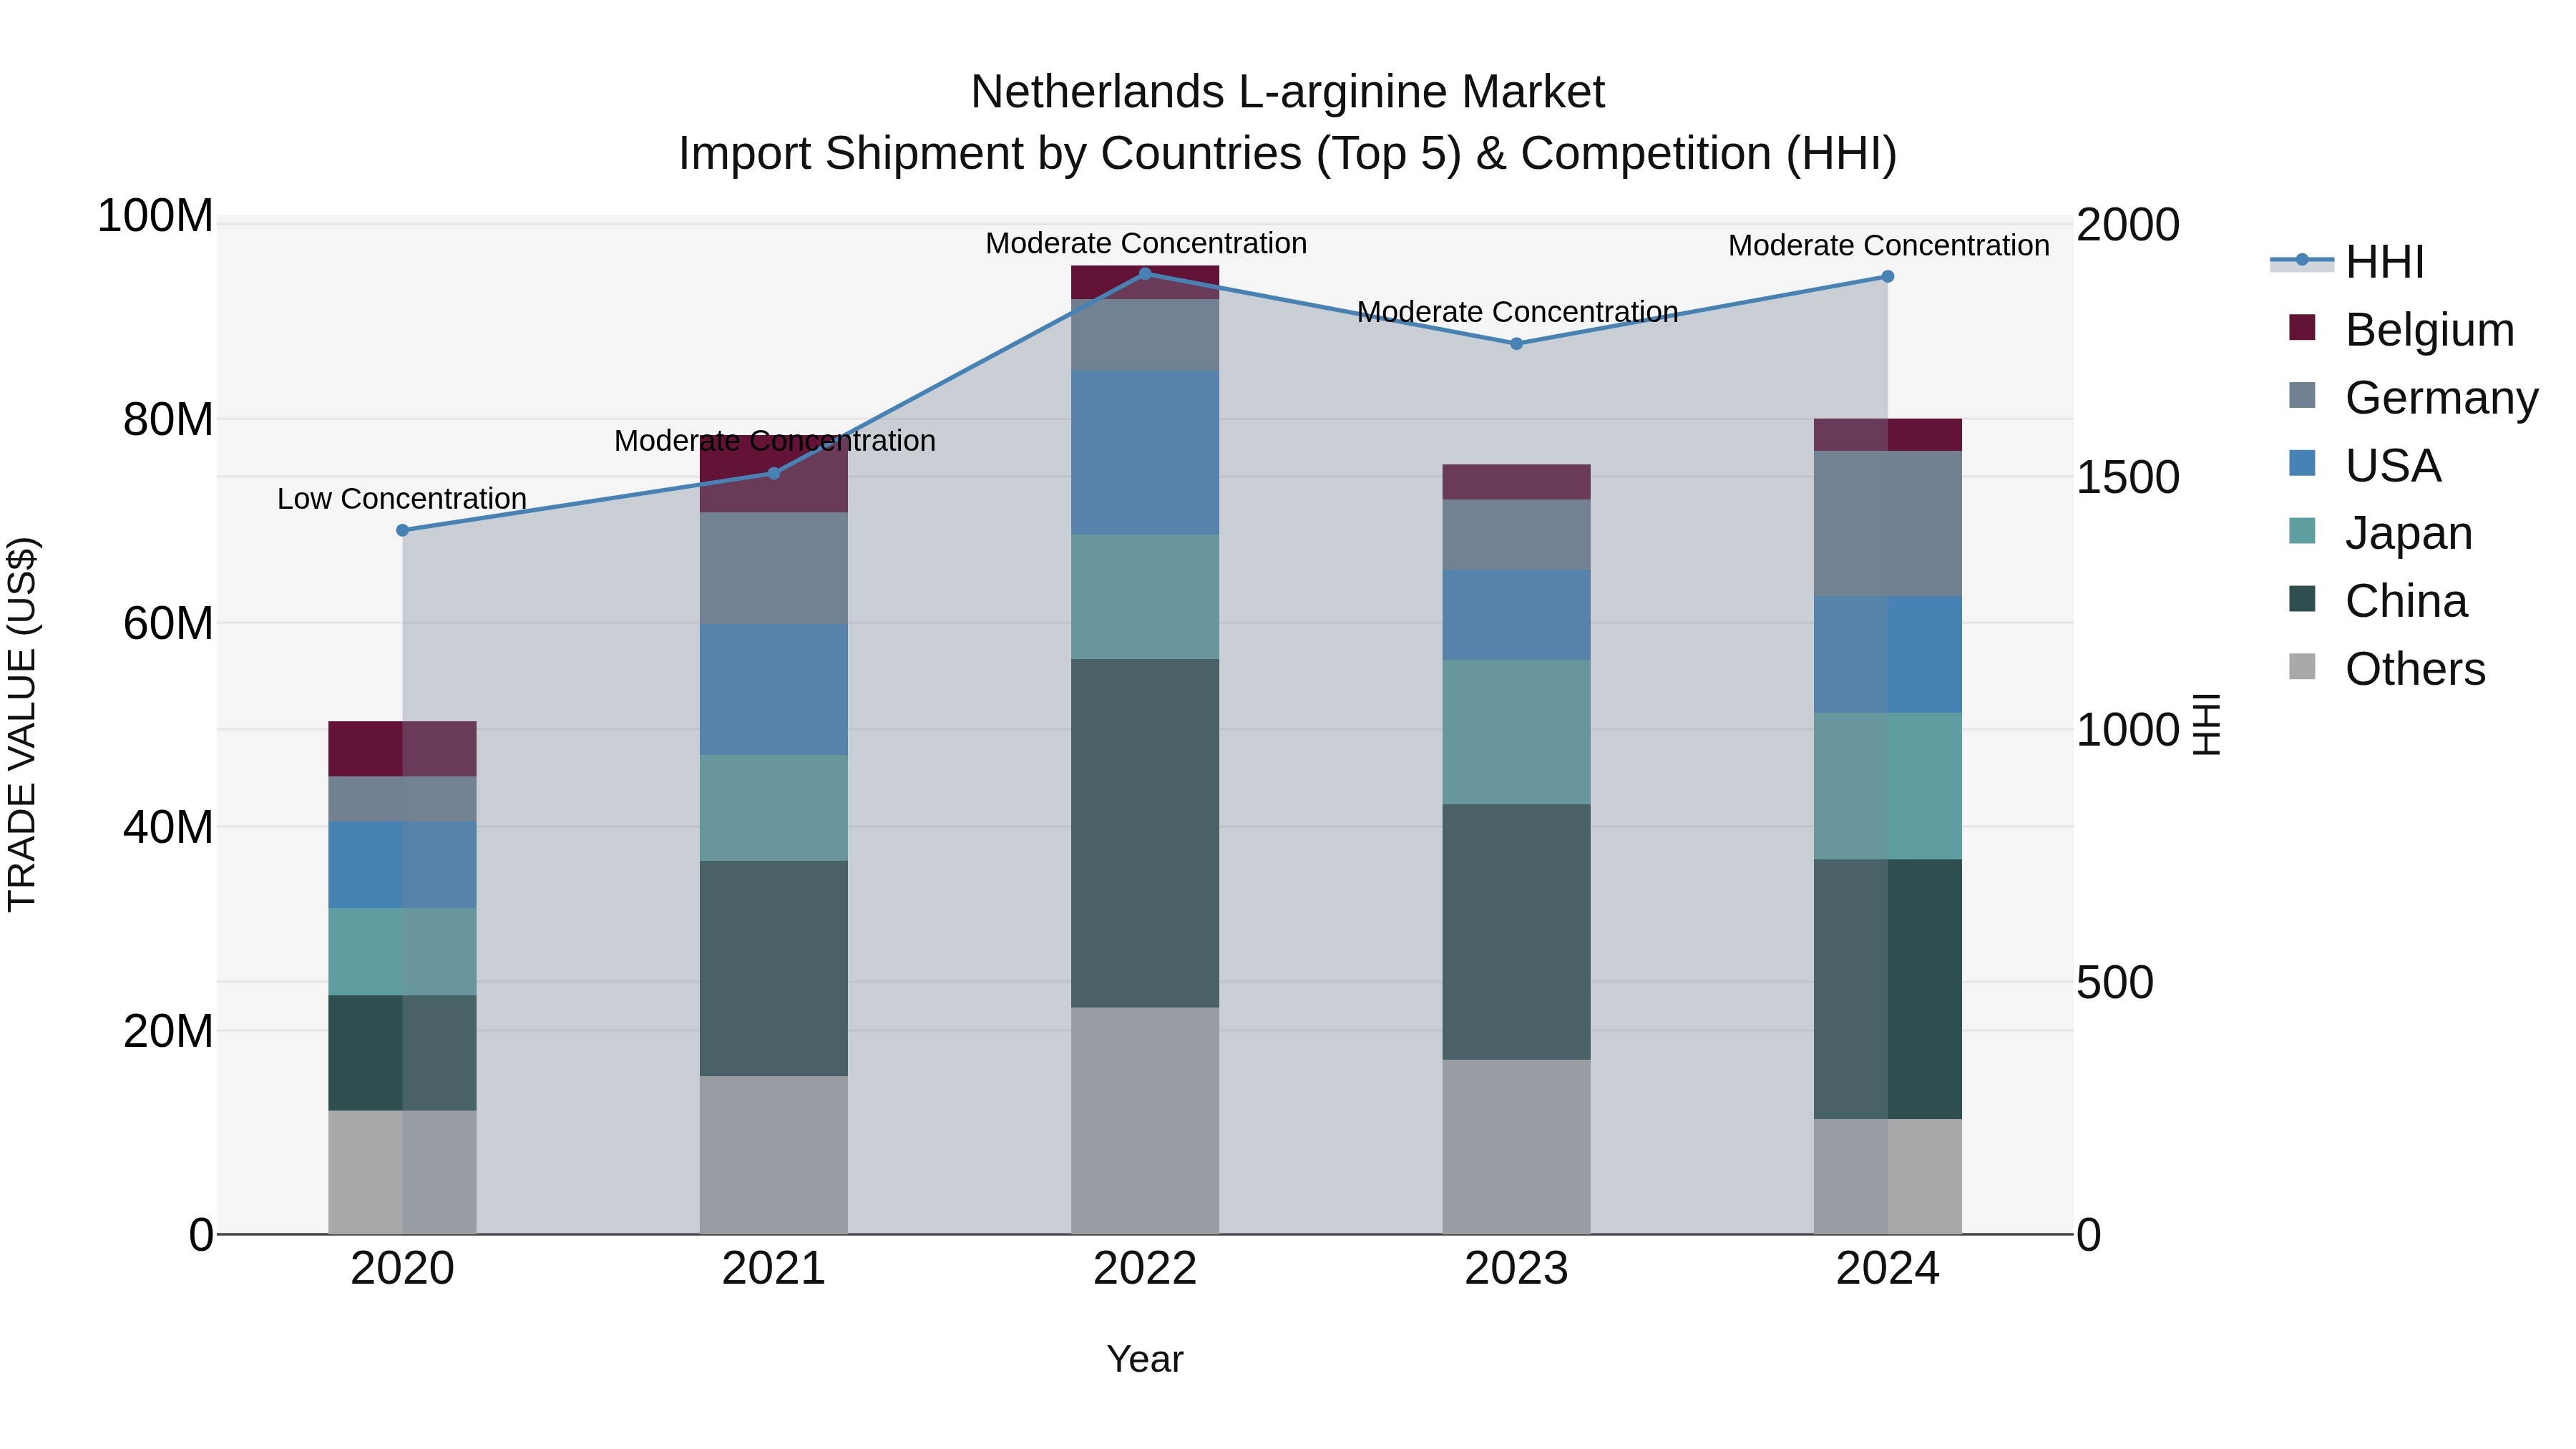
Task: Click 'Moderate Concentration' label above 2023
Action: [1517, 312]
